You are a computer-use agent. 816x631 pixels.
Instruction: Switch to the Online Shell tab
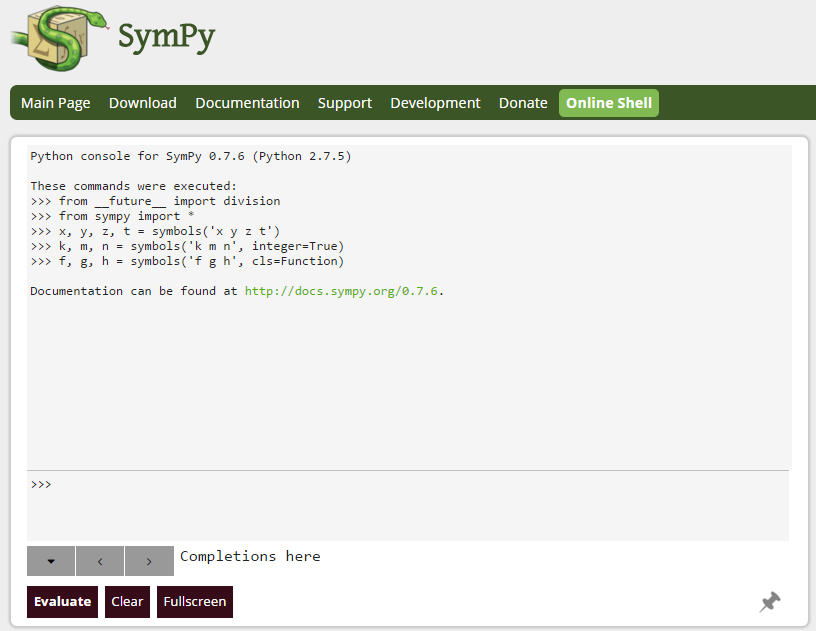pos(609,103)
